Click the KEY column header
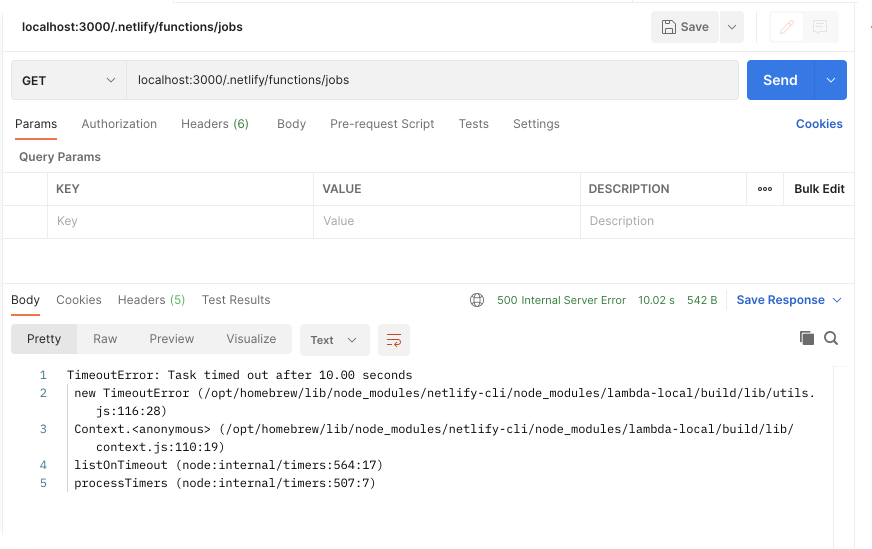Screen dimensions: 872x549 (68, 189)
